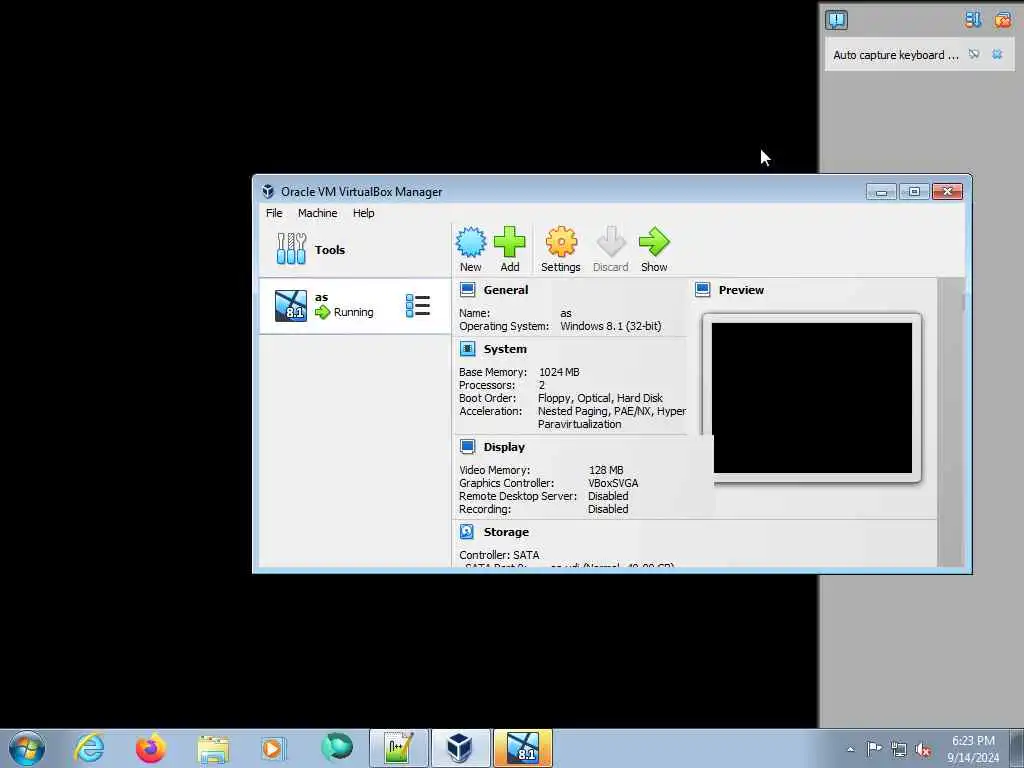Click the General section header
The image size is (1024, 768).
click(505, 289)
